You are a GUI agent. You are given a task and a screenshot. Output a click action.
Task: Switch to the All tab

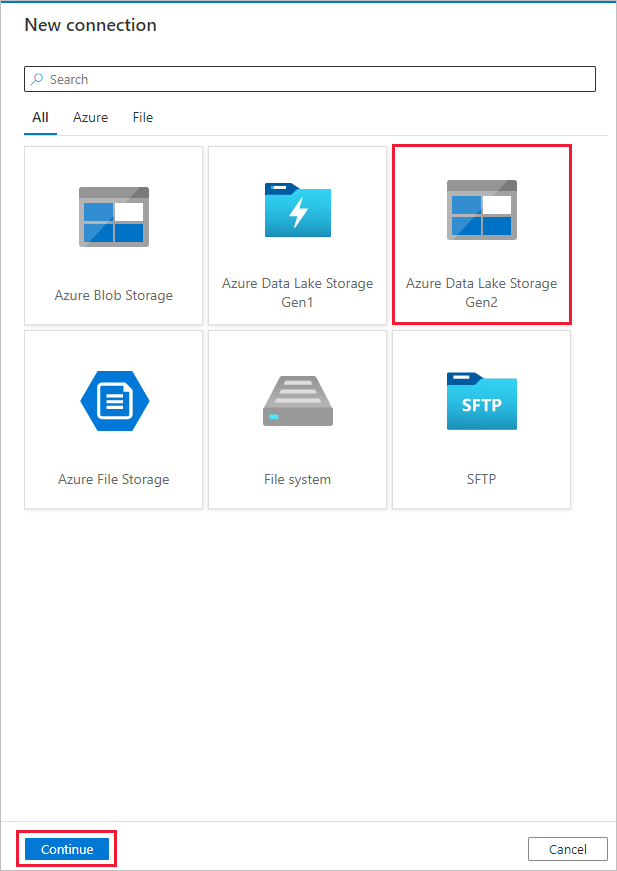(x=41, y=117)
